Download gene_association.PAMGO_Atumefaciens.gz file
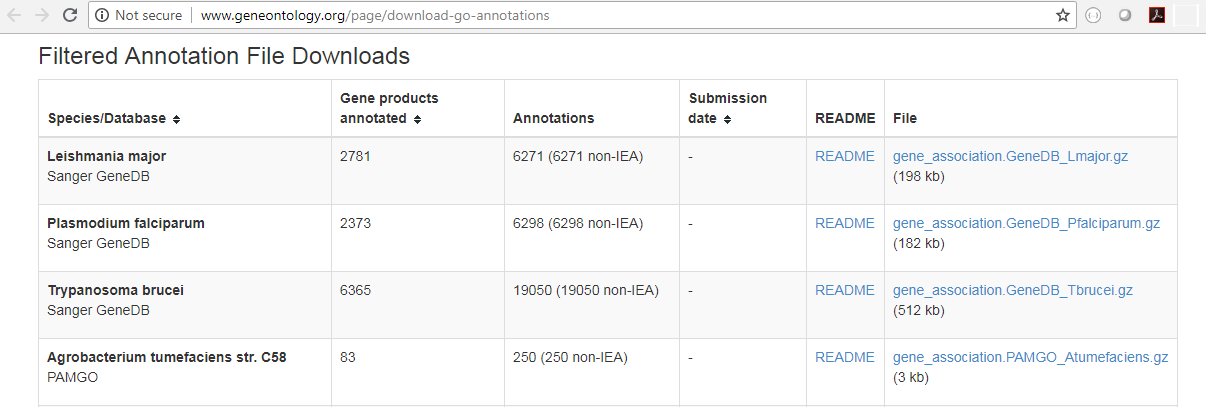 tap(1030, 357)
